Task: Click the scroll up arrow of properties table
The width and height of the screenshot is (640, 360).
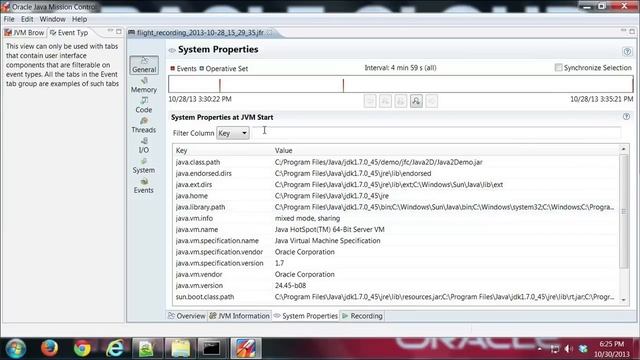Action: [624, 149]
